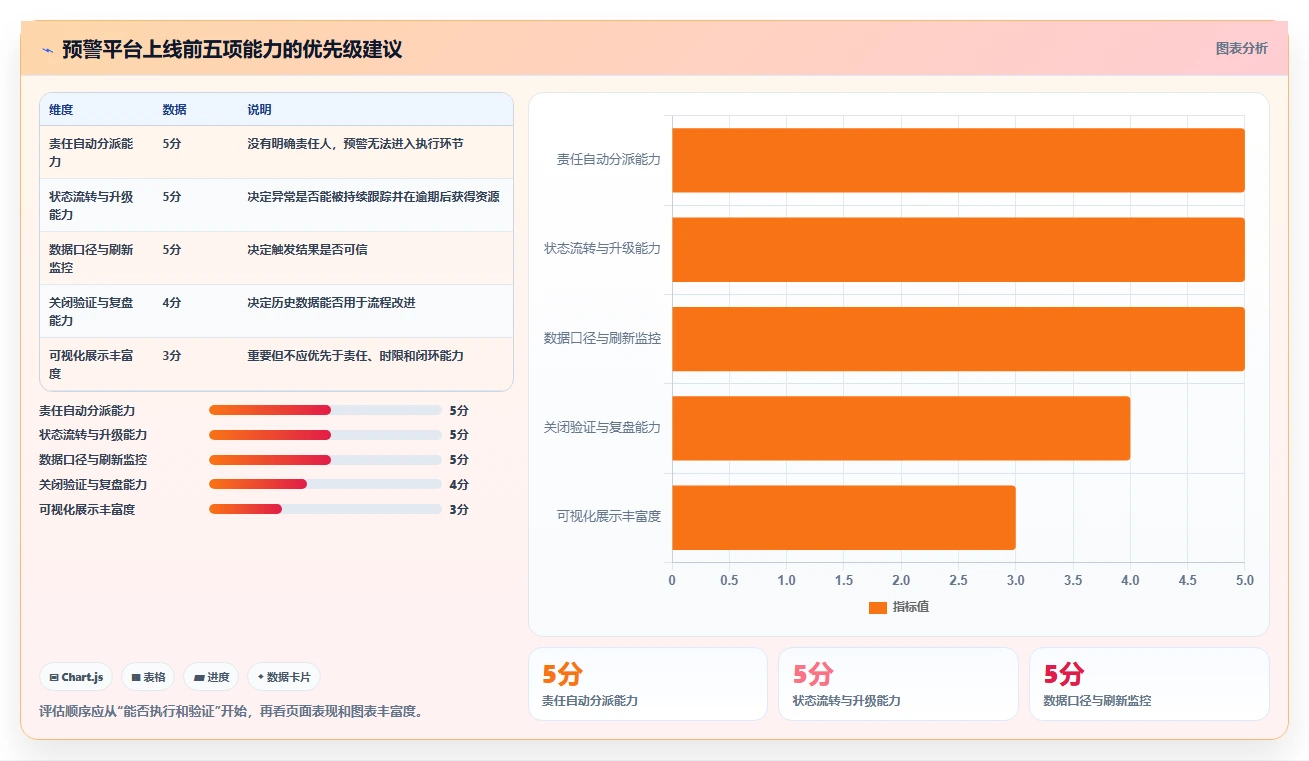
Task: Click the chart bar for 责任自动分派能力
Action: (958, 160)
